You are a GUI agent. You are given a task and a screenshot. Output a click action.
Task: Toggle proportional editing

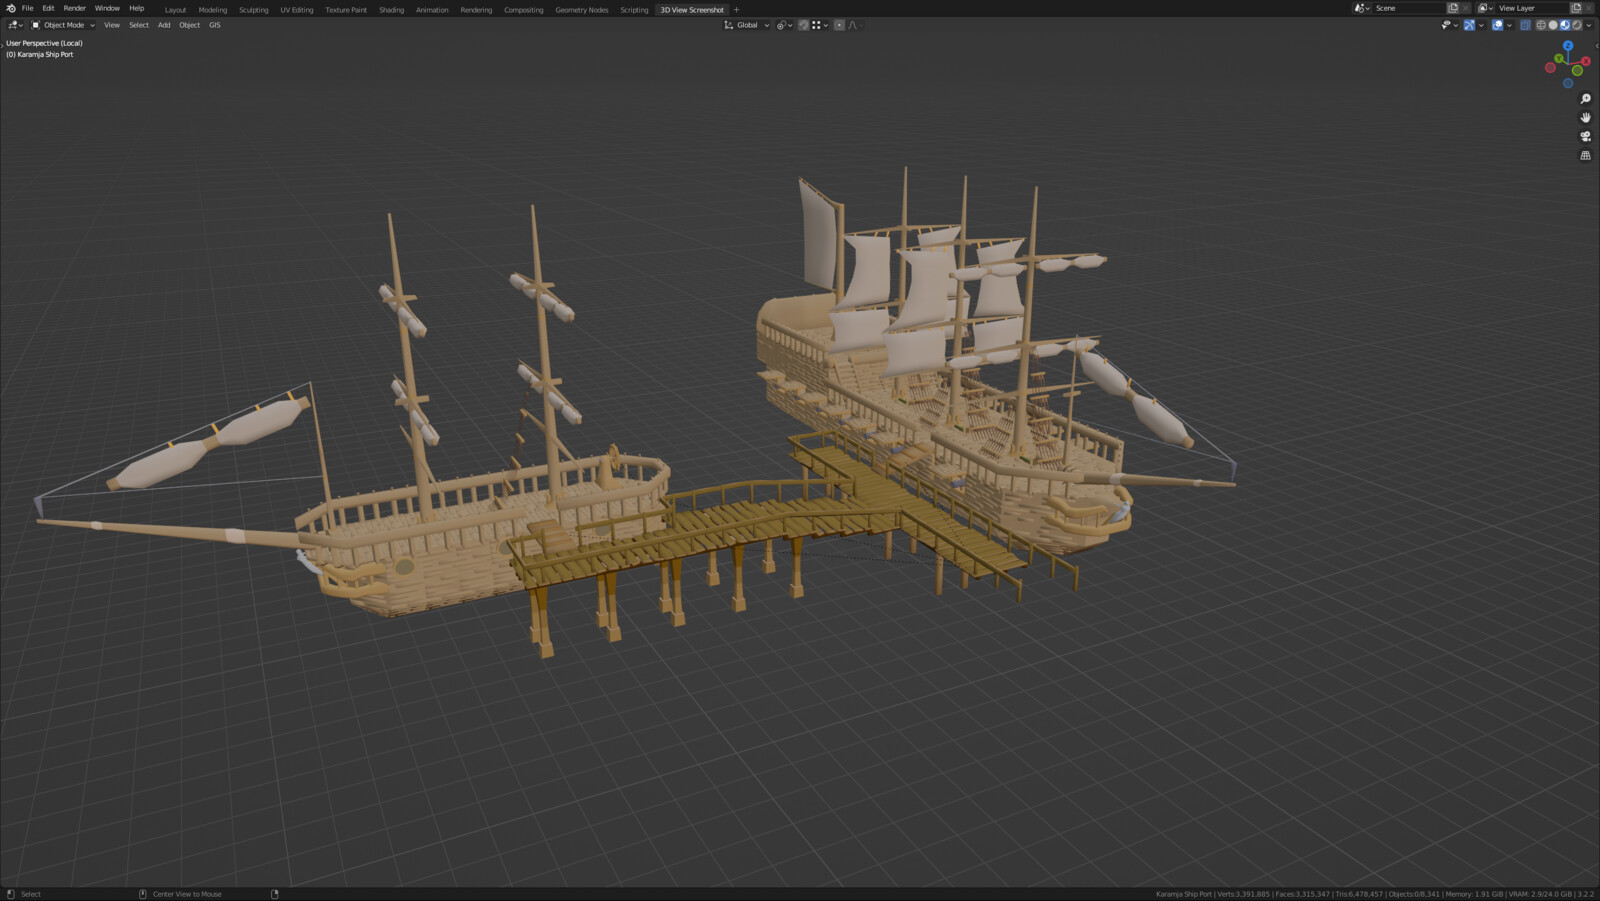click(x=839, y=25)
